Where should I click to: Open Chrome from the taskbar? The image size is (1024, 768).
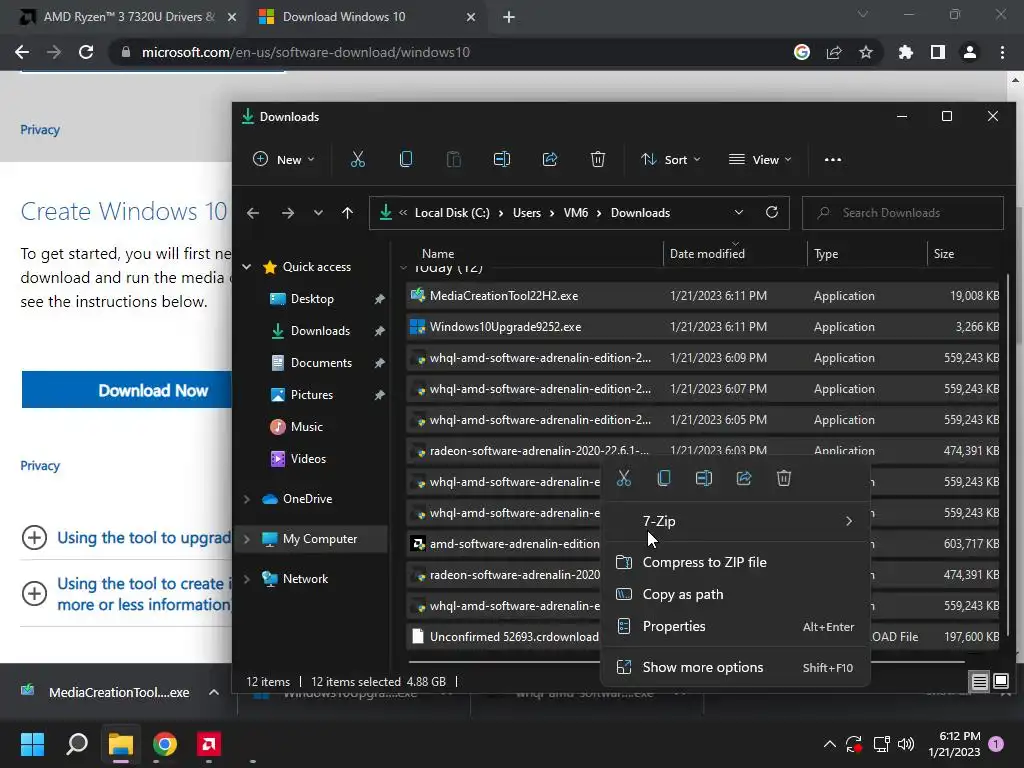tap(165, 744)
